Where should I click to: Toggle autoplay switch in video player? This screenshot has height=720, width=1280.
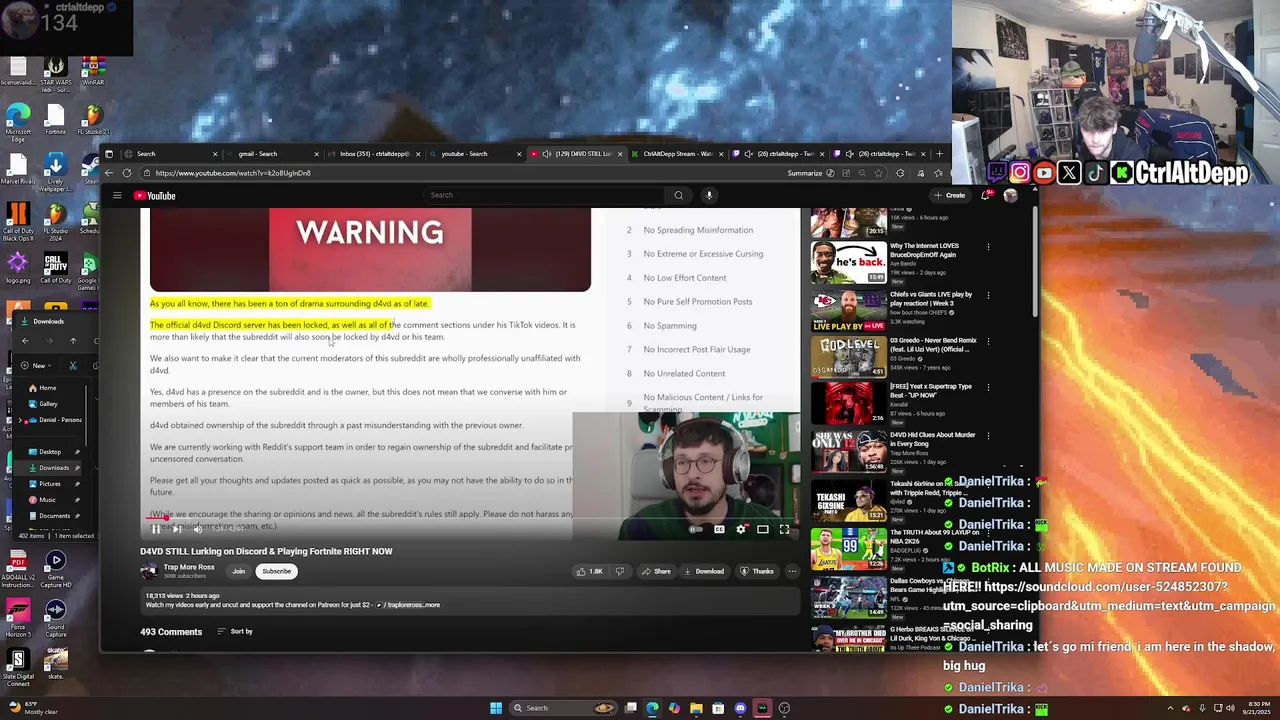pos(696,529)
